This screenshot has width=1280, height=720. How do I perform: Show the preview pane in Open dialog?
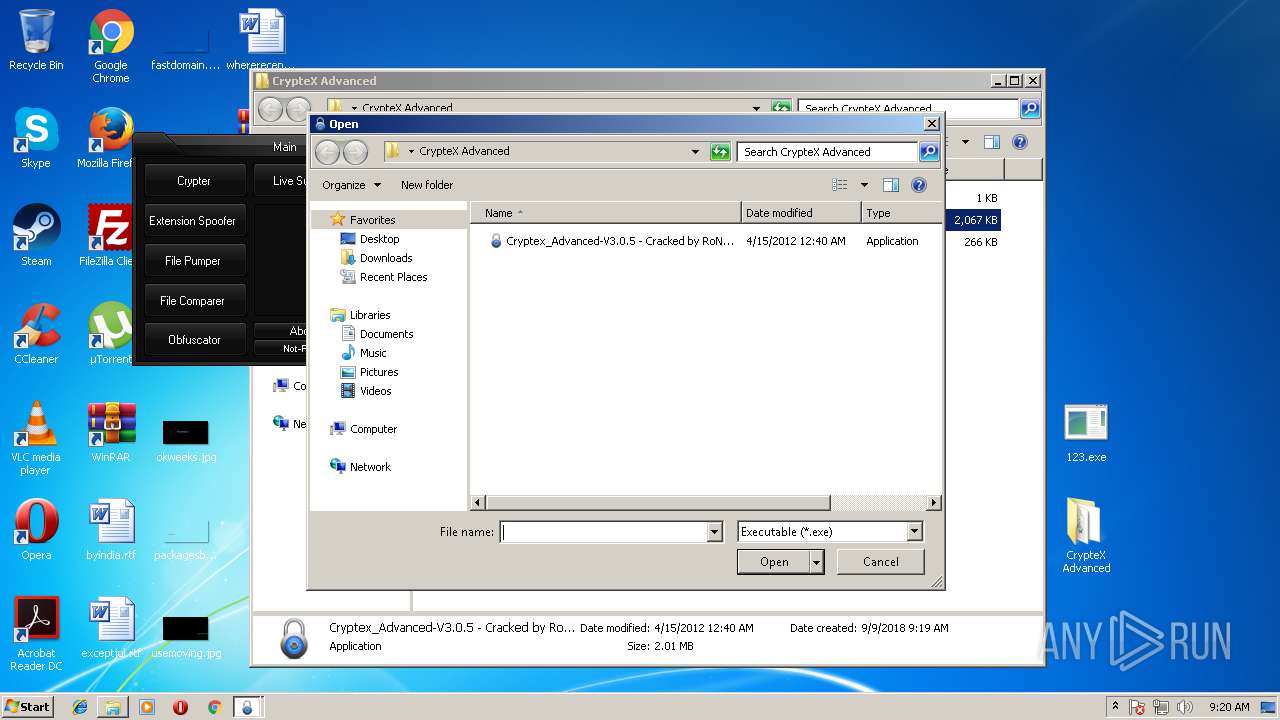[x=890, y=185]
